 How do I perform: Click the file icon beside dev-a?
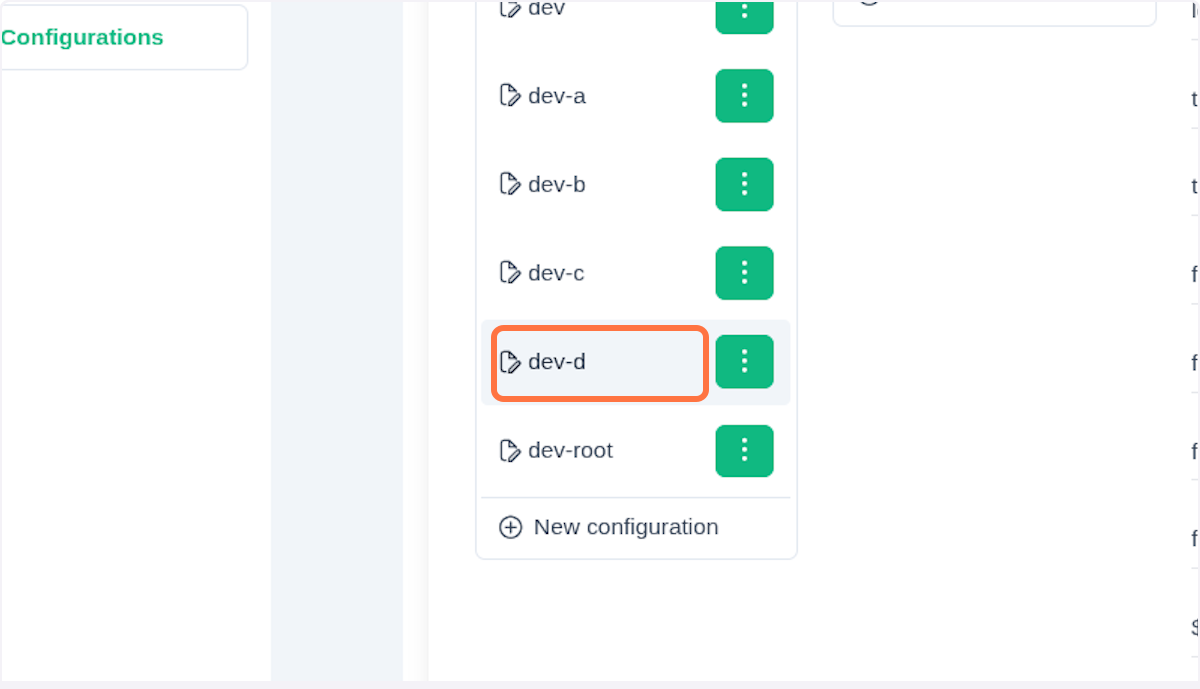[x=510, y=96]
